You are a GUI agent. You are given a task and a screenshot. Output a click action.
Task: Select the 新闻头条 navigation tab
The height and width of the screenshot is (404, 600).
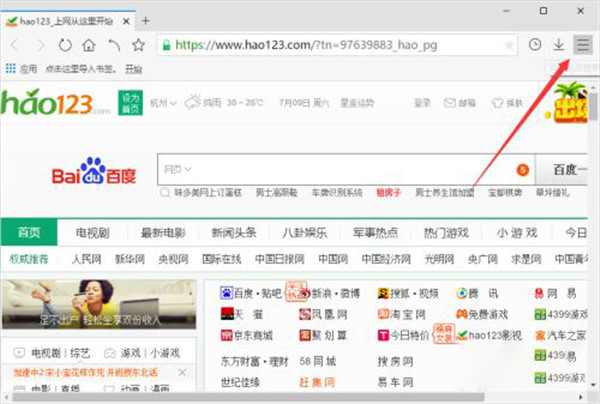[234, 232]
